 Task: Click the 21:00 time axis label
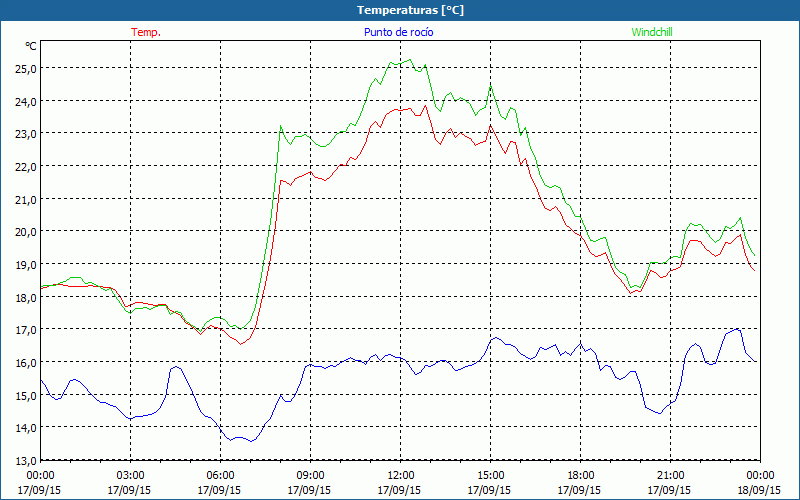[x=670, y=476]
